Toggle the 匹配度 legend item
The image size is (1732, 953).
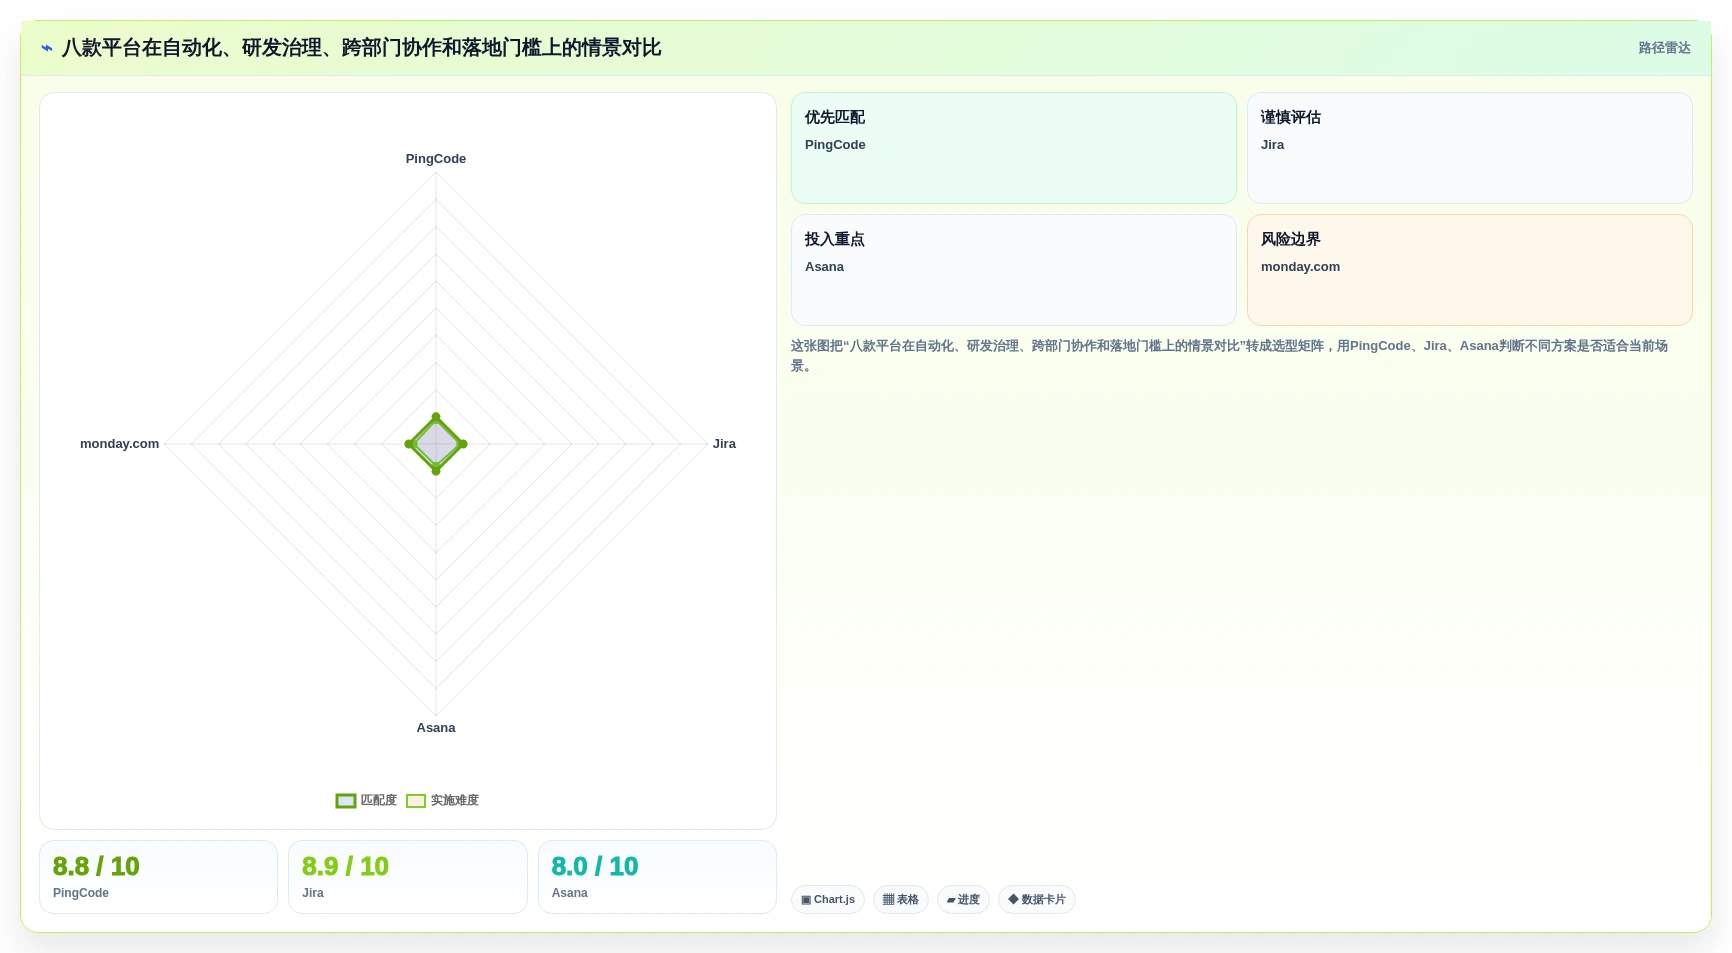pyautogui.click(x=367, y=800)
